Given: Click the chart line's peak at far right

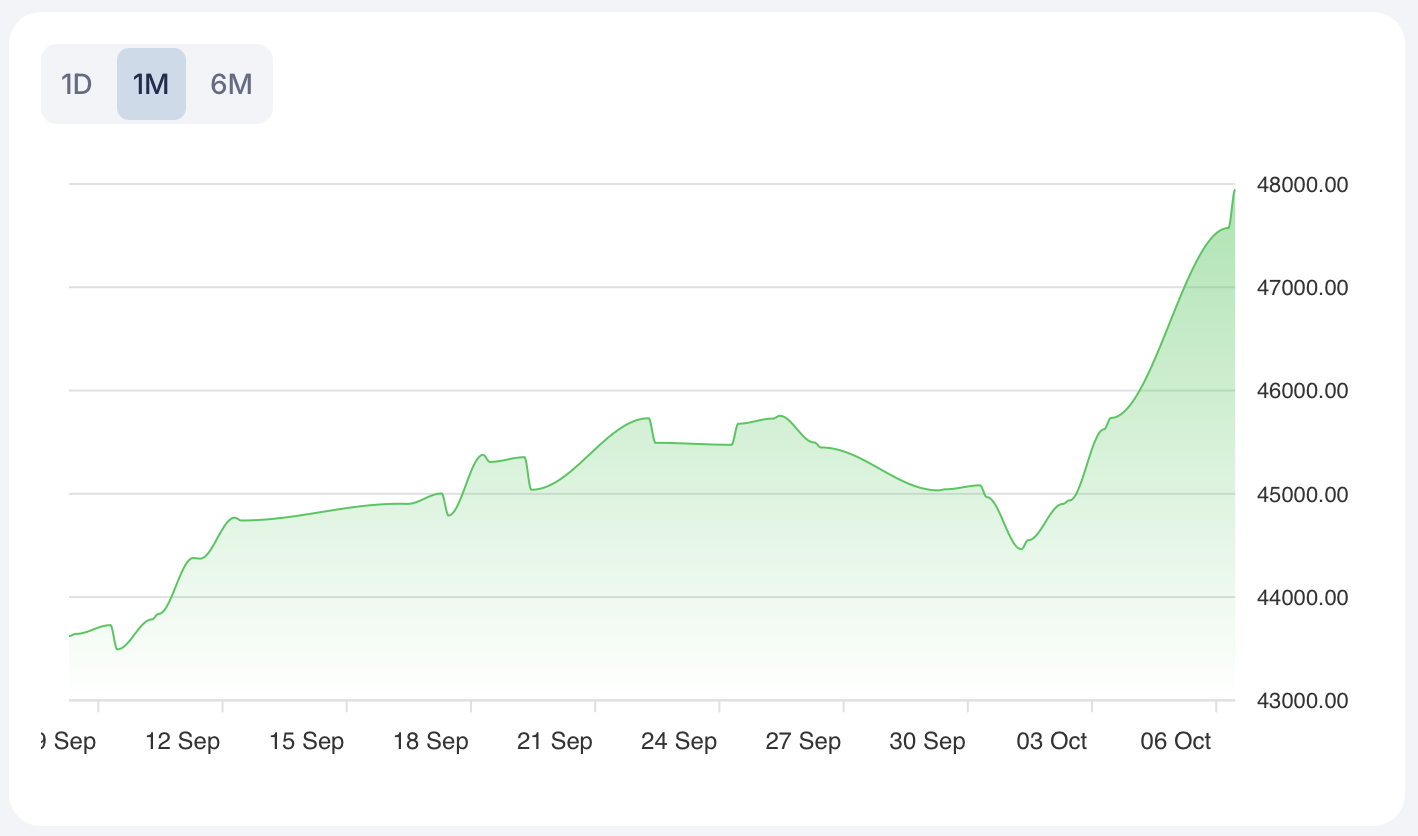Looking at the screenshot, I should click(x=1234, y=190).
